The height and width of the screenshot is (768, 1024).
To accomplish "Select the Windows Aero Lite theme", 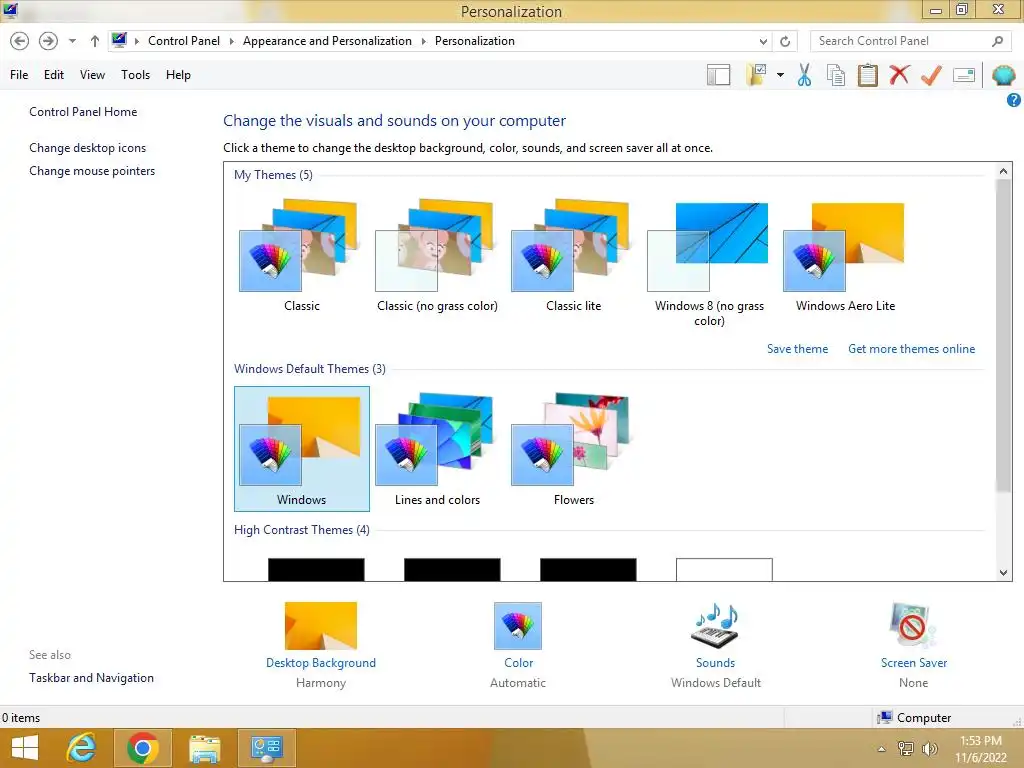I will click(x=845, y=255).
